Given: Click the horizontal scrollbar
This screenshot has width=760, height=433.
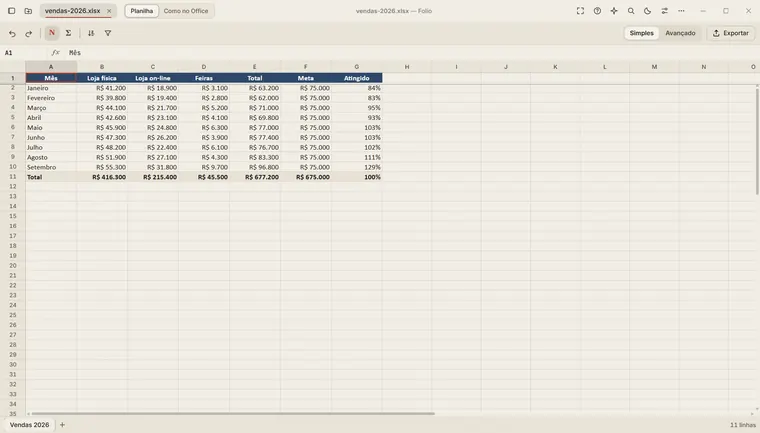Looking at the screenshot, I should tap(233, 414).
